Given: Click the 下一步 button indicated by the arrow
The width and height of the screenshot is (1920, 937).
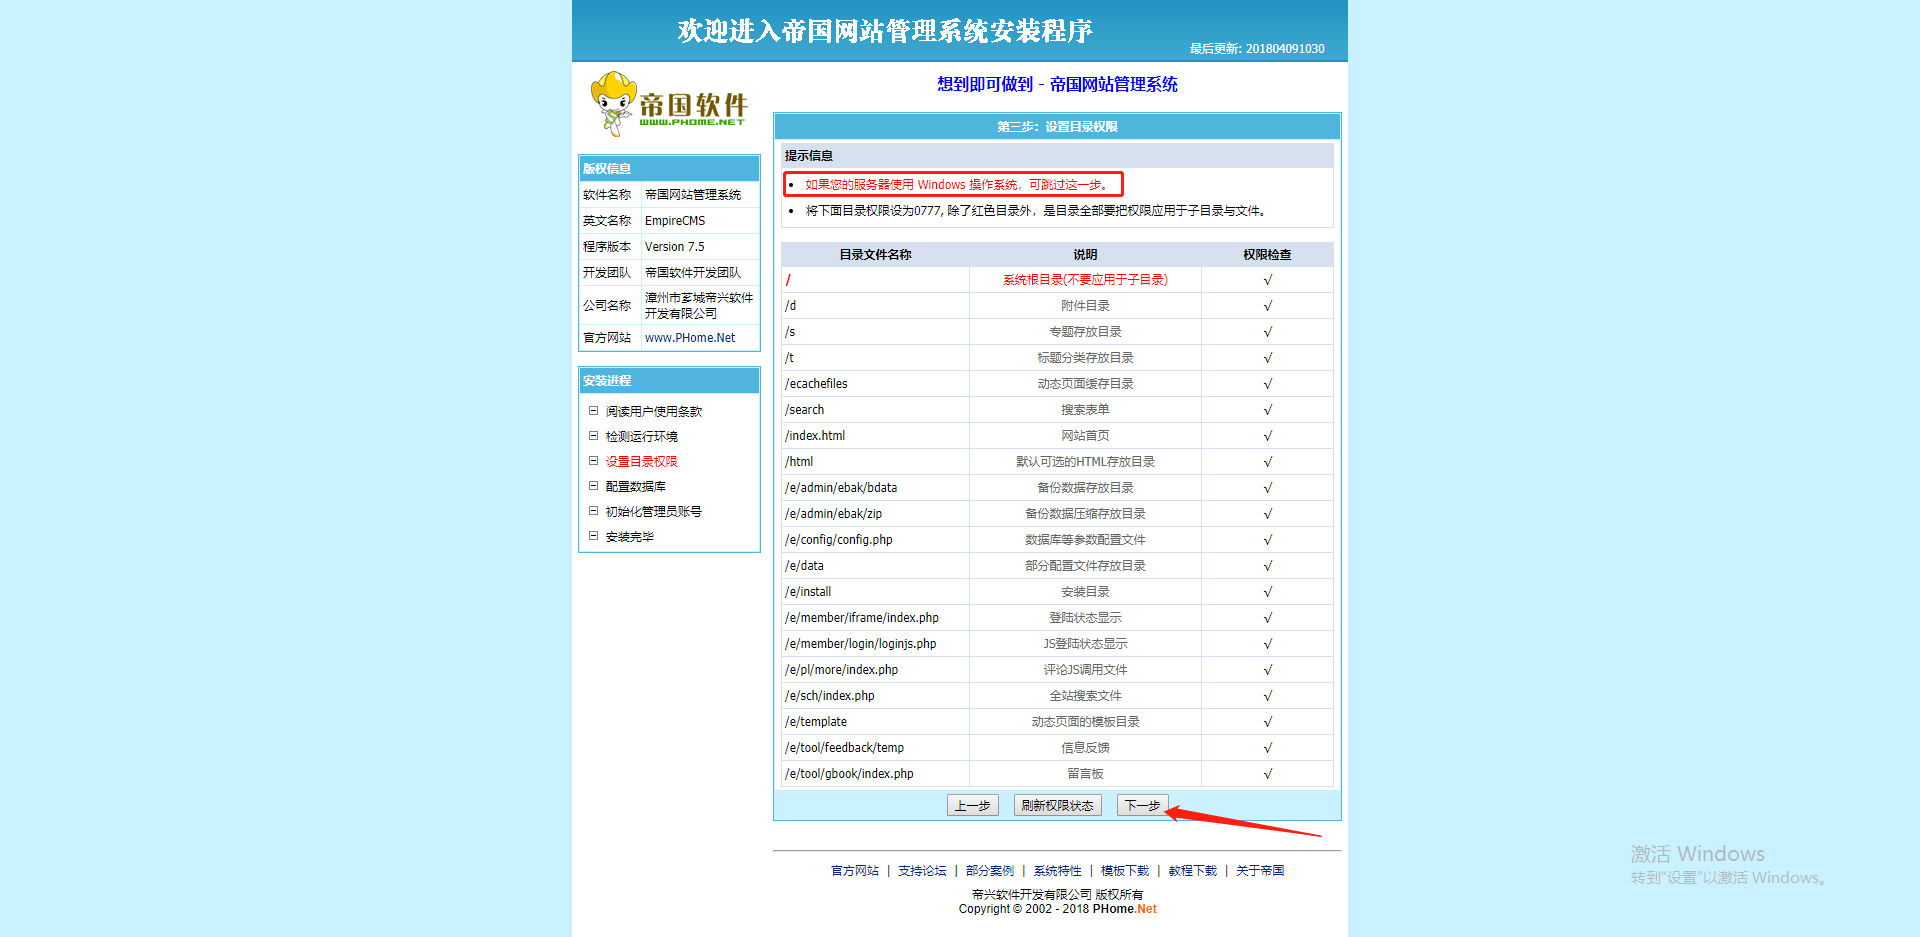Looking at the screenshot, I should click(1142, 805).
